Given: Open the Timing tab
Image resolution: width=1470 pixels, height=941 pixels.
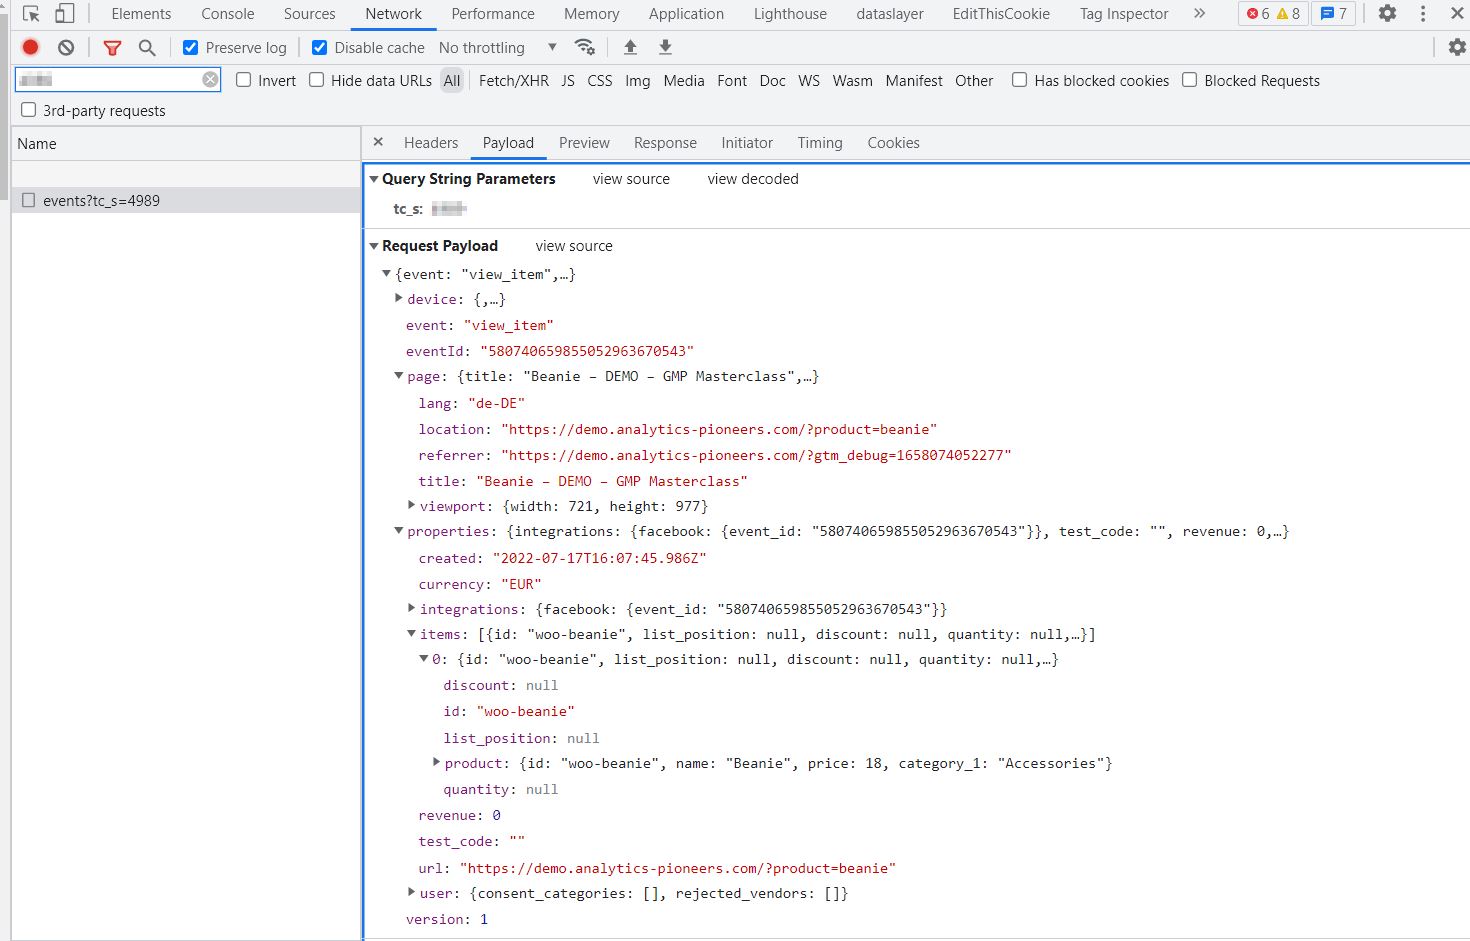Looking at the screenshot, I should tap(820, 143).
